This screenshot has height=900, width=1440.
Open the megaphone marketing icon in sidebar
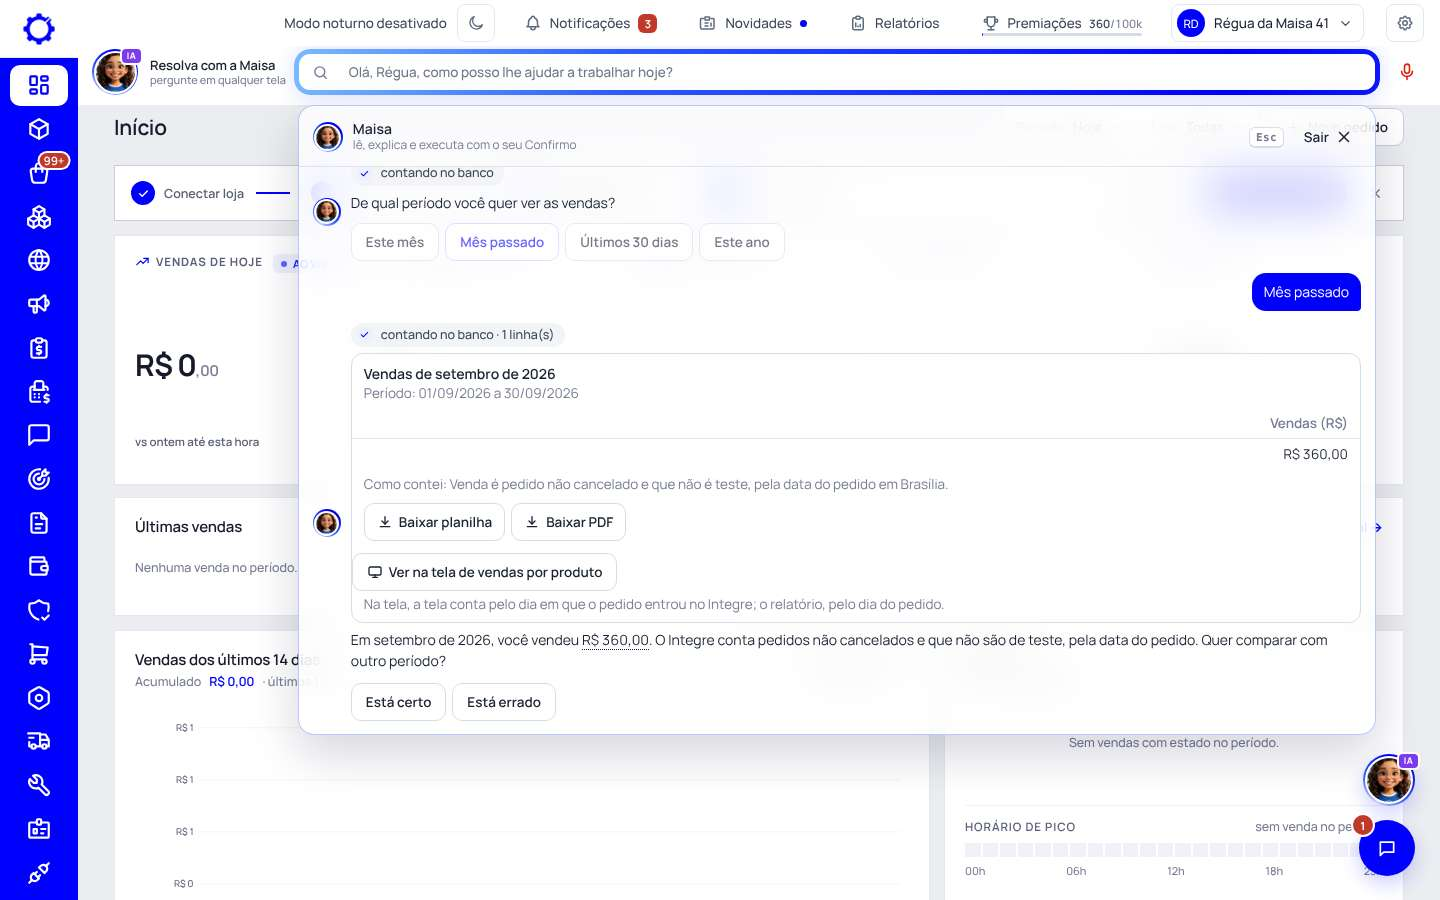(x=39, y=304)
